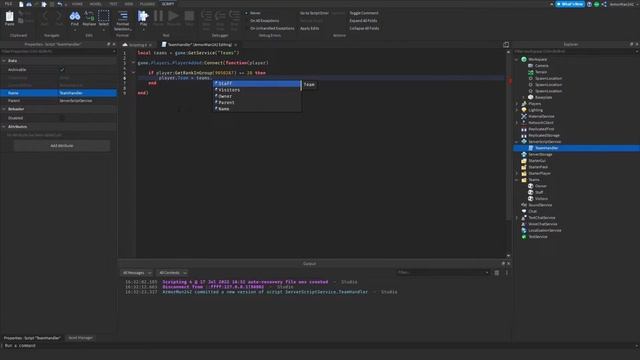Click the SoundService icon in Explorer
Viewport: 640px width, 360px height.
[524, 205]
